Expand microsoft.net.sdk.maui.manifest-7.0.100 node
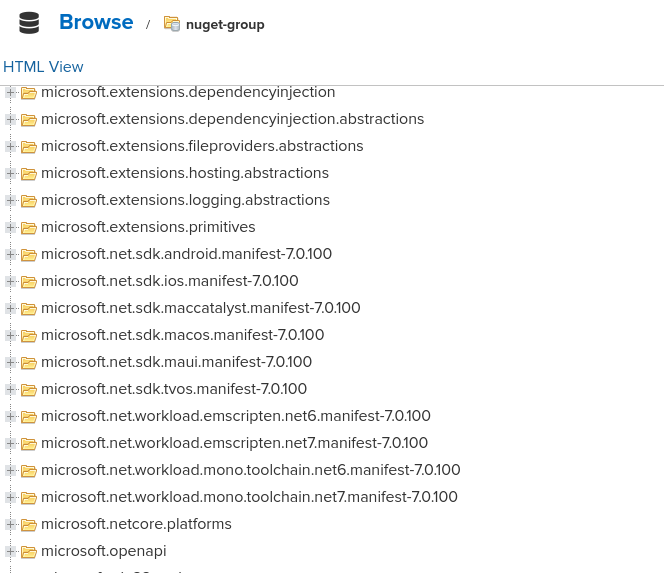This screenshot has width=664, height=573. pyautogui.click(x=11, y=363)
